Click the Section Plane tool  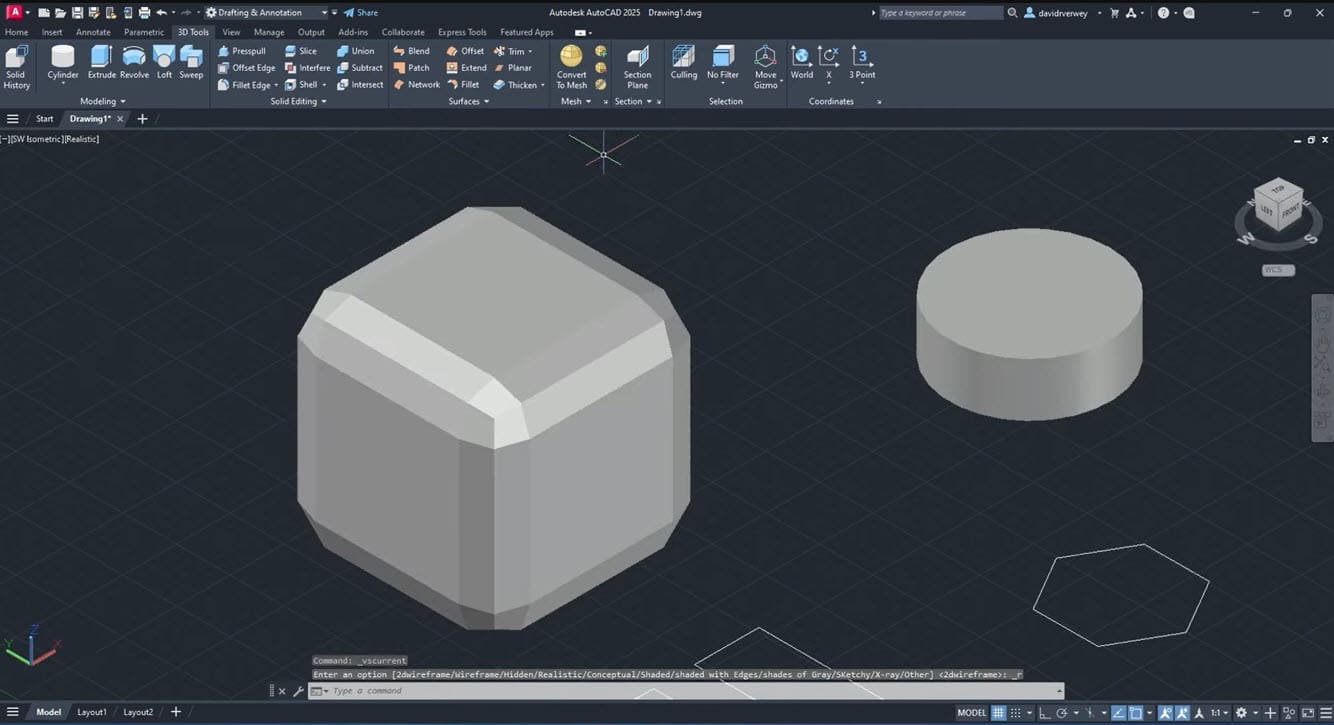pos(637,62)
